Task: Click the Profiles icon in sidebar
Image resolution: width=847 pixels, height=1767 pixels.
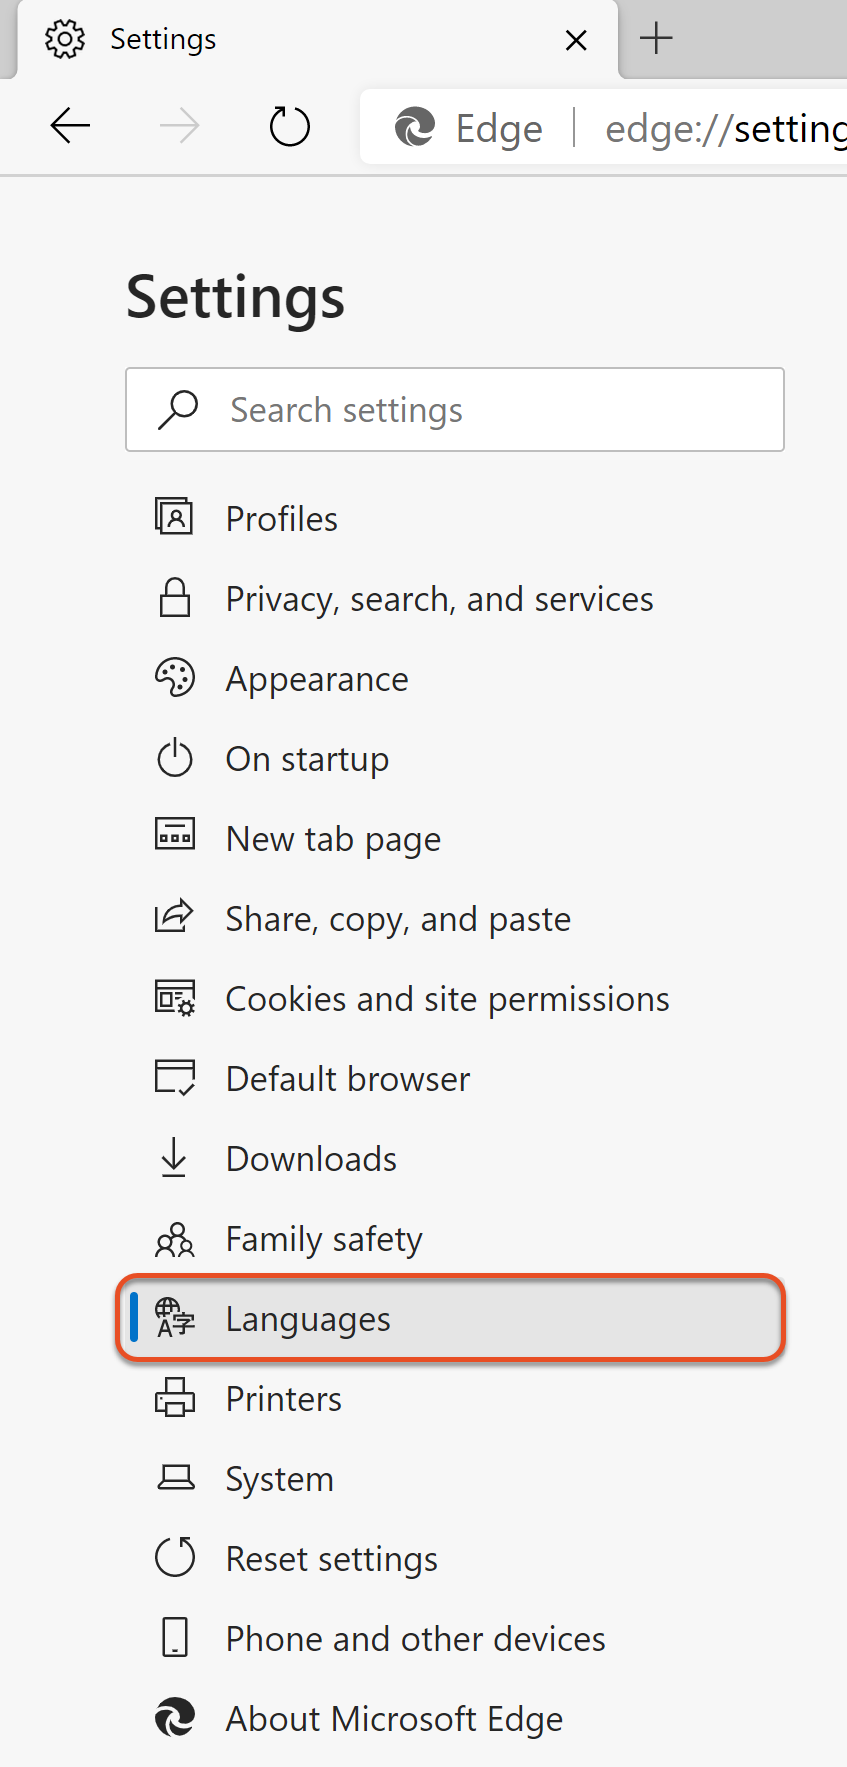Action: coord(174,518)
